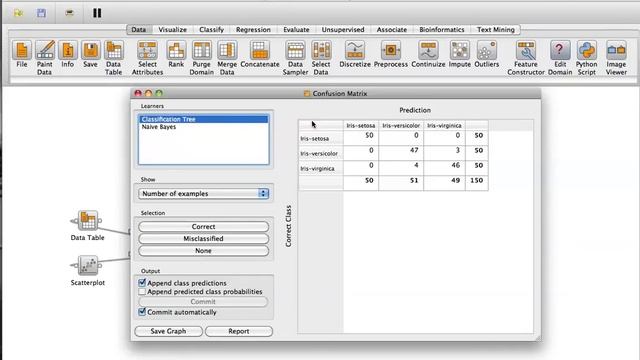Click the 4 misclassified virginica cell

pos(401,168)
